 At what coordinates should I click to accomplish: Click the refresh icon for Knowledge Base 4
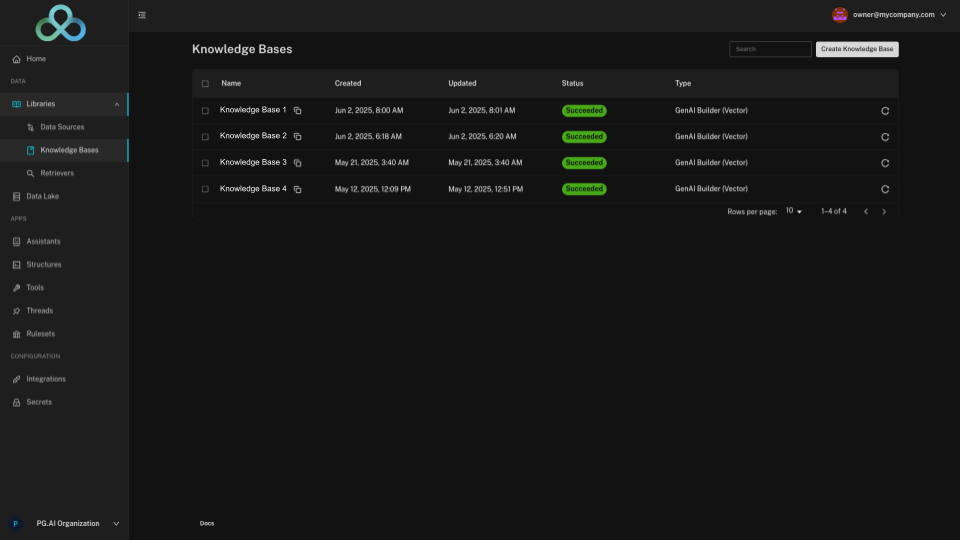tap(885, 189)
